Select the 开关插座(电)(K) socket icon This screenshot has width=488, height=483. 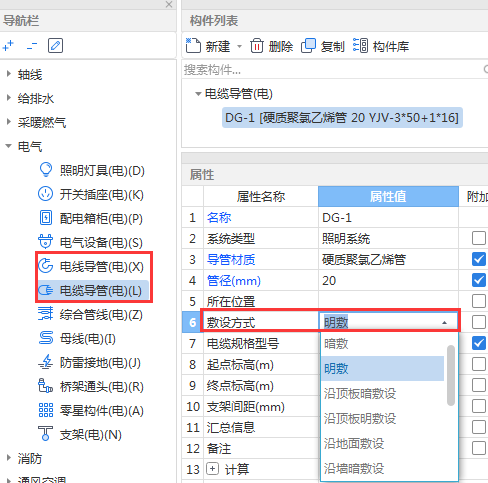[x=45, y=194]
